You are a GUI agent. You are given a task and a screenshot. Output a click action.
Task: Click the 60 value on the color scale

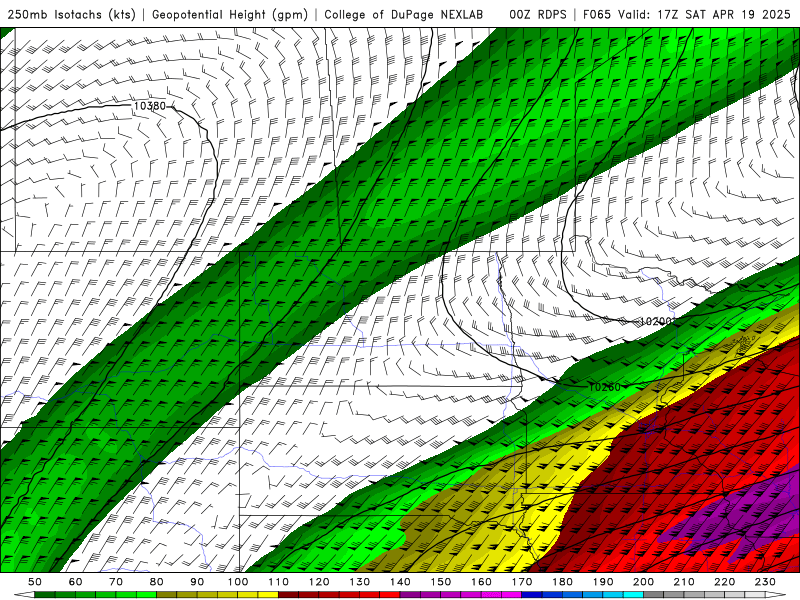(75, 582)
